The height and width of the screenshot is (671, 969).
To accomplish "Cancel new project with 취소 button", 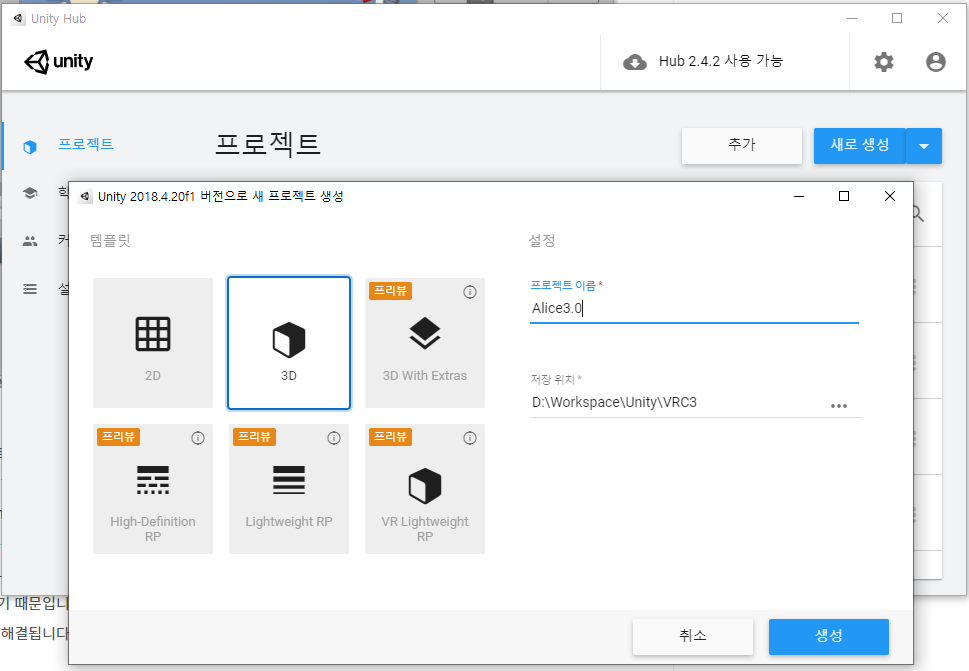I will coord(693,636).
